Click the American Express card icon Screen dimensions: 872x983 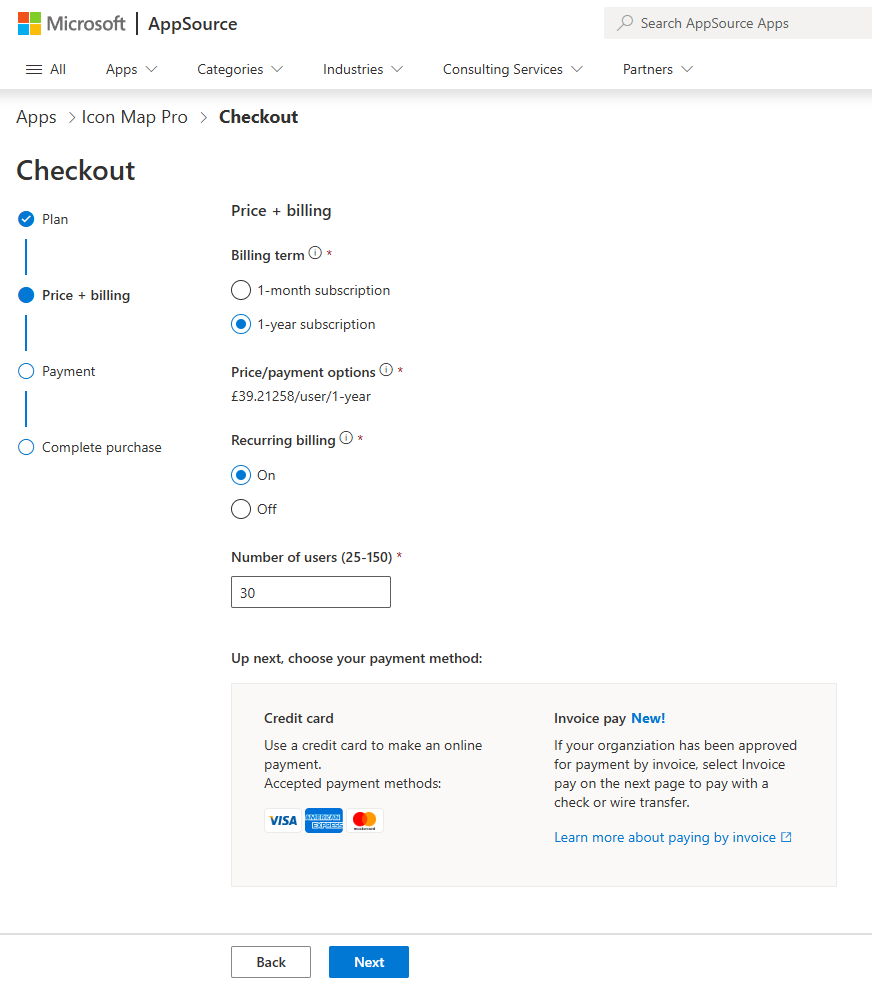[324, 820]
